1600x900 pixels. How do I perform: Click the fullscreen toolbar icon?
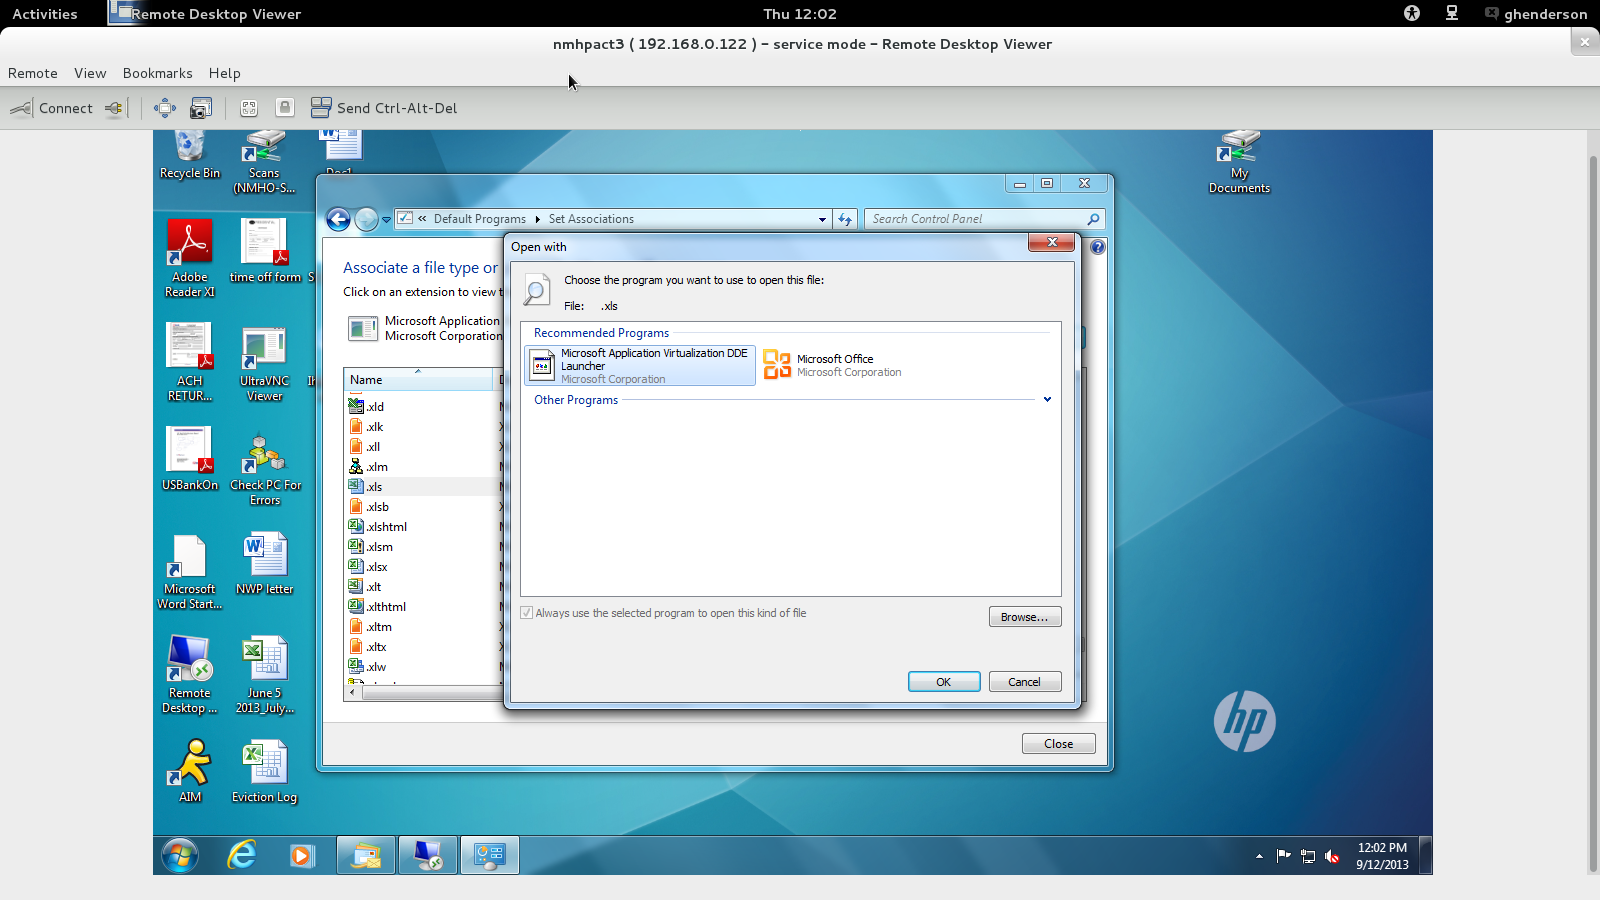[x=165, y=108]
